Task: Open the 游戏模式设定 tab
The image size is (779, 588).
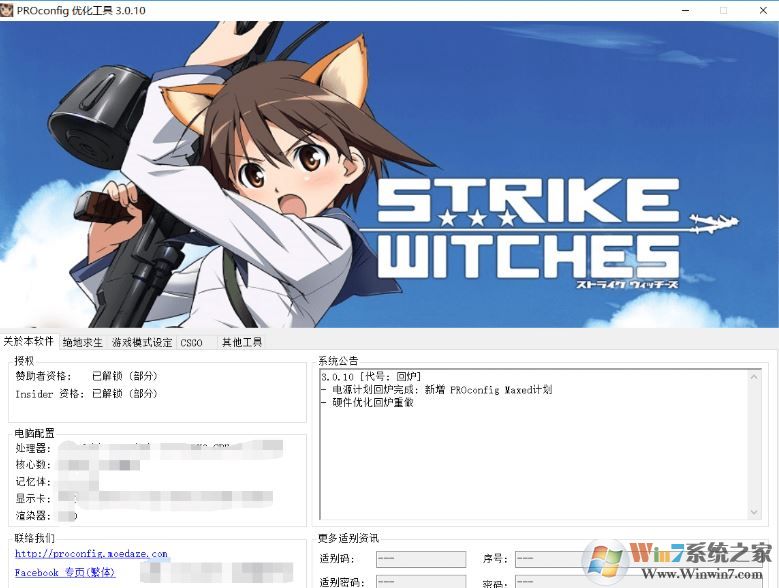Action: tap(142, 342)
